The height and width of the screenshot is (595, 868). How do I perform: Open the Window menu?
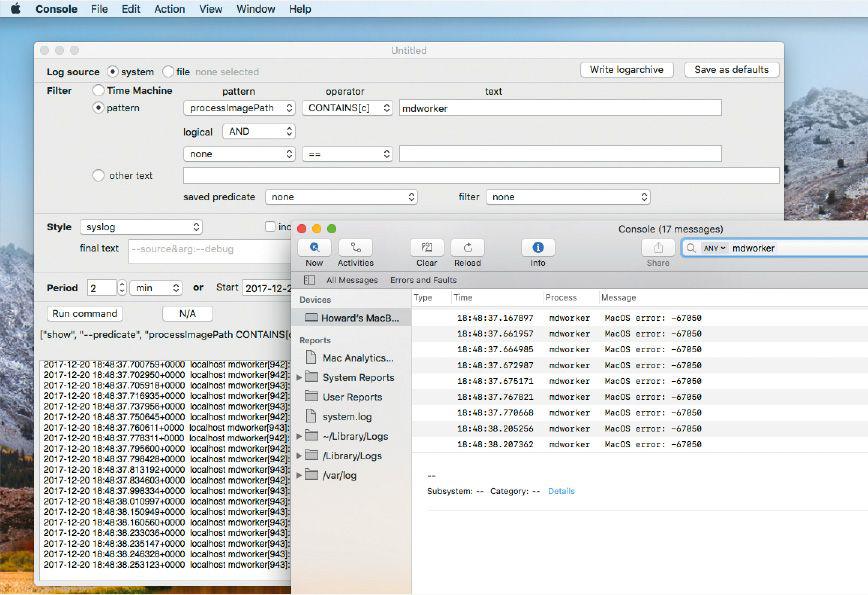[x=256, y=9]
